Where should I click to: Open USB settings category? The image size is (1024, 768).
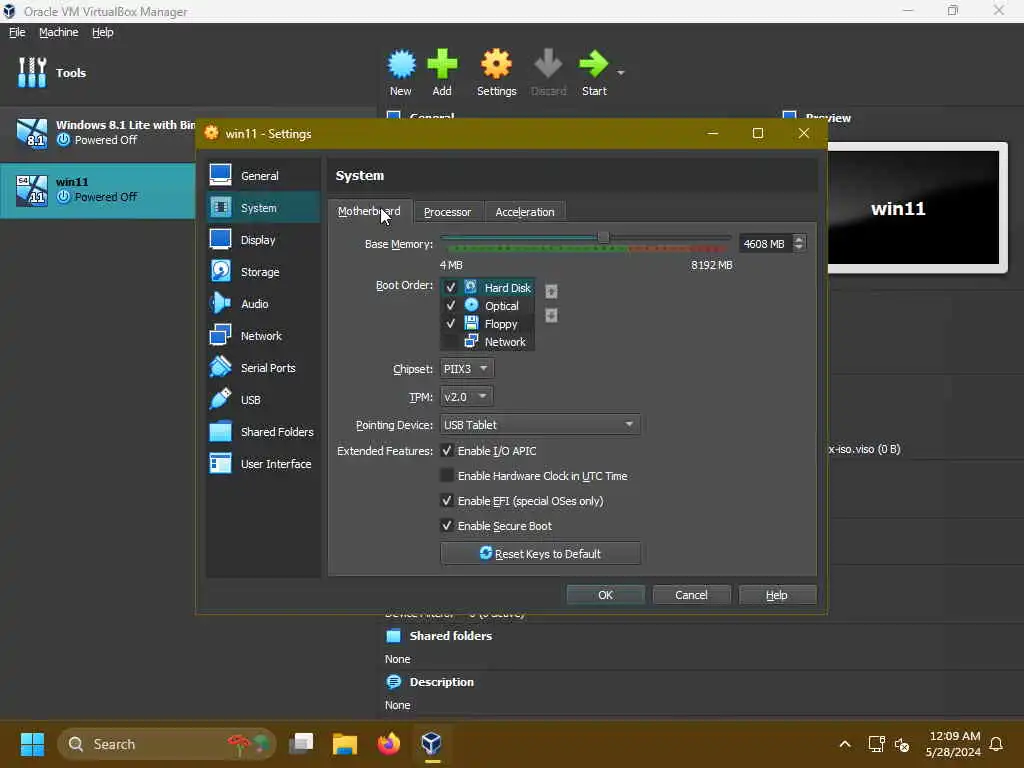point(263,400)
